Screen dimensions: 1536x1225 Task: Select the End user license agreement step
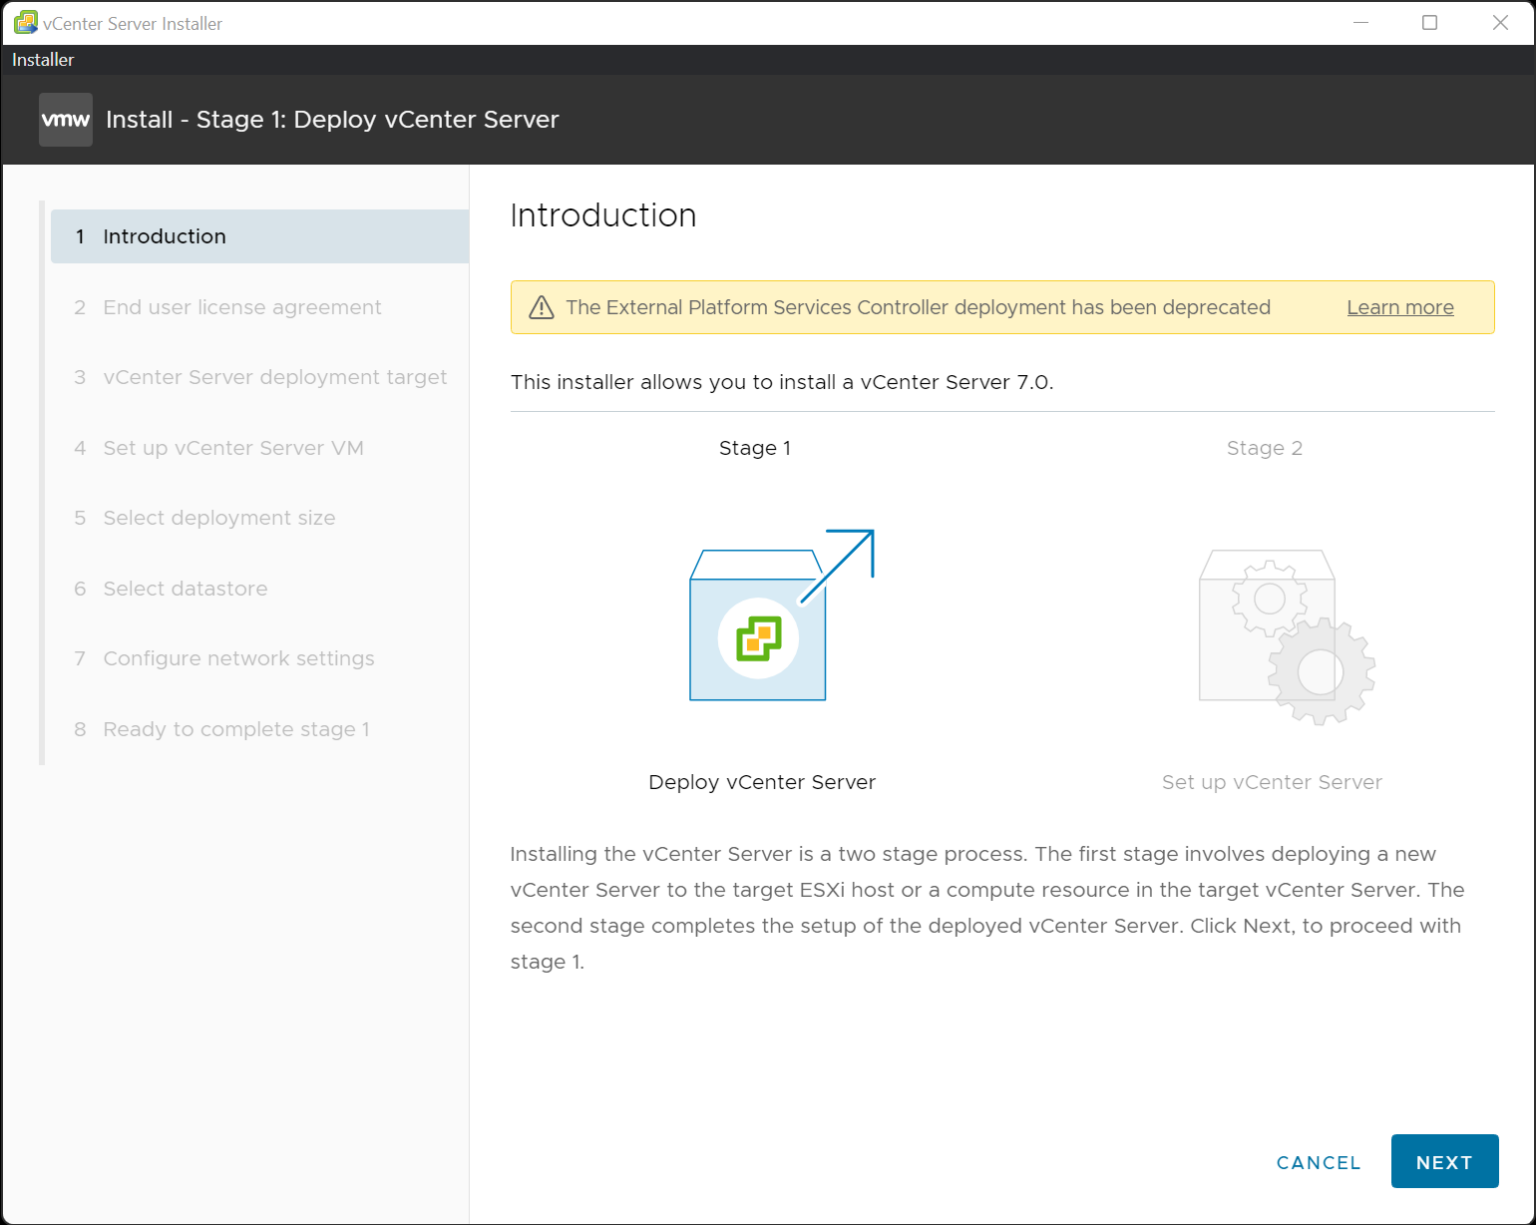(x=241, y=307)
